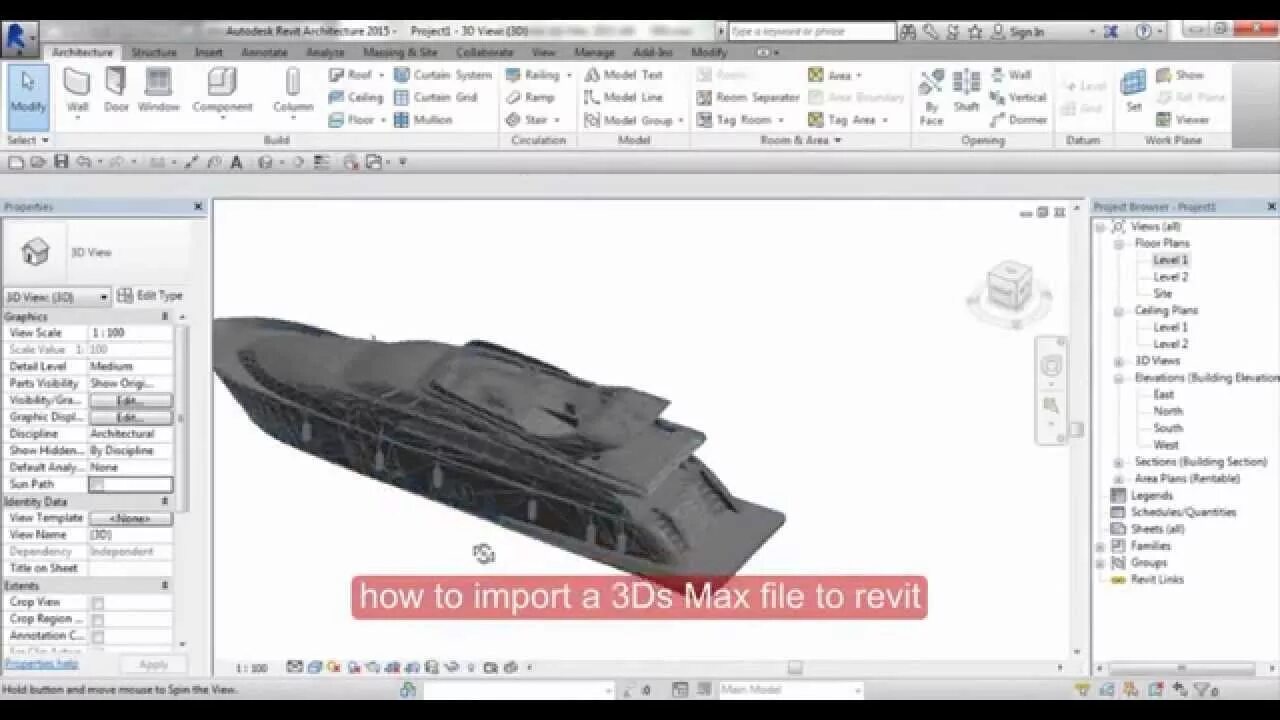Image resolution: width=1280 pixels, height=720 pixels.
Task: Choose the Curtain Grid tool
Action: (436, 97)
